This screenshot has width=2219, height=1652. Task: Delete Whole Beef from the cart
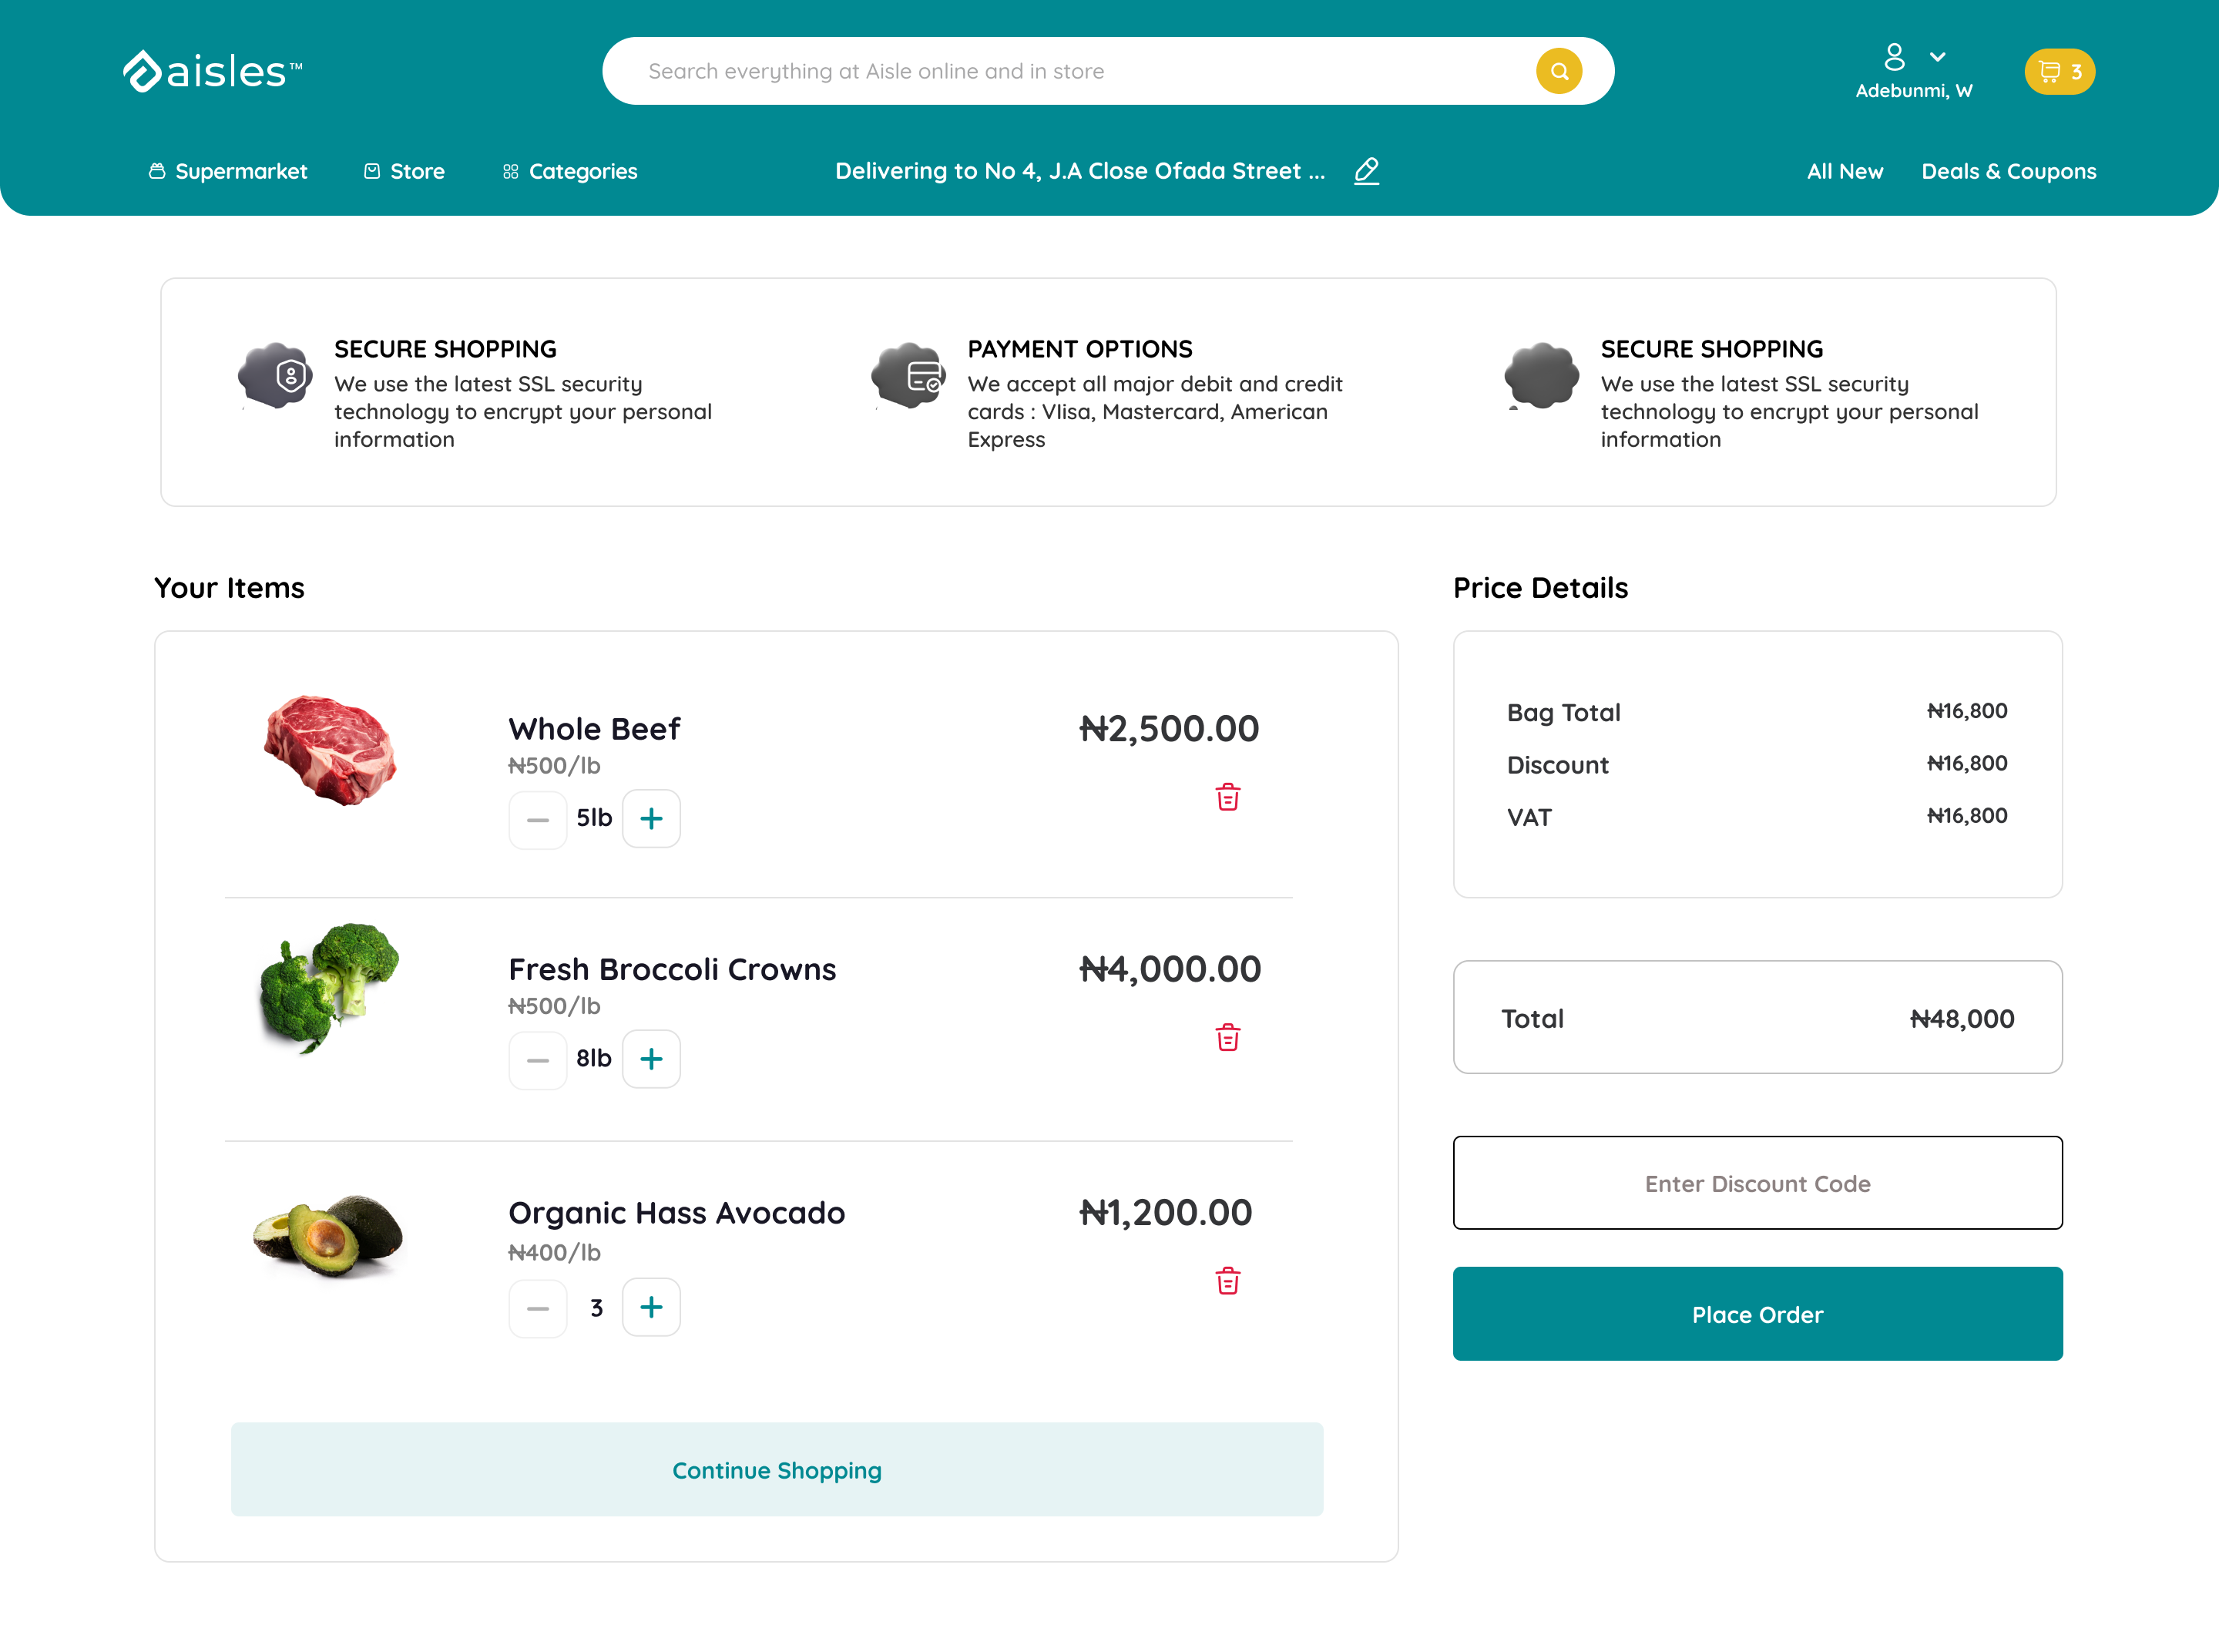1227,797
